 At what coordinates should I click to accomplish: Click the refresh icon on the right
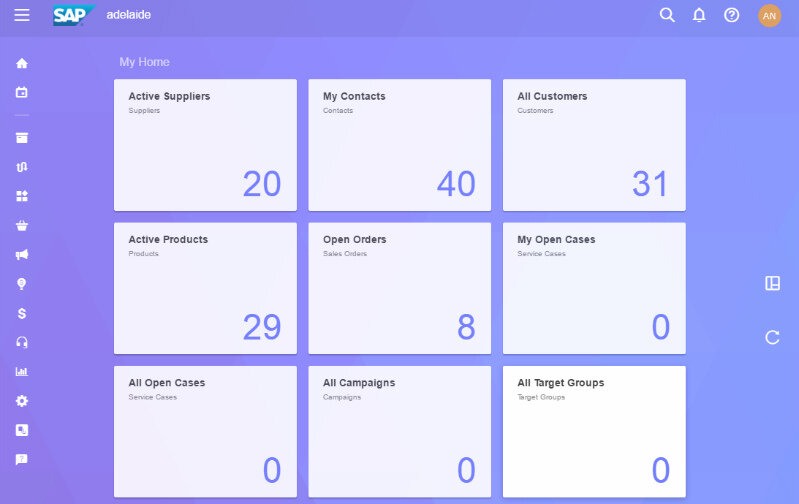(x=772, y=337)
